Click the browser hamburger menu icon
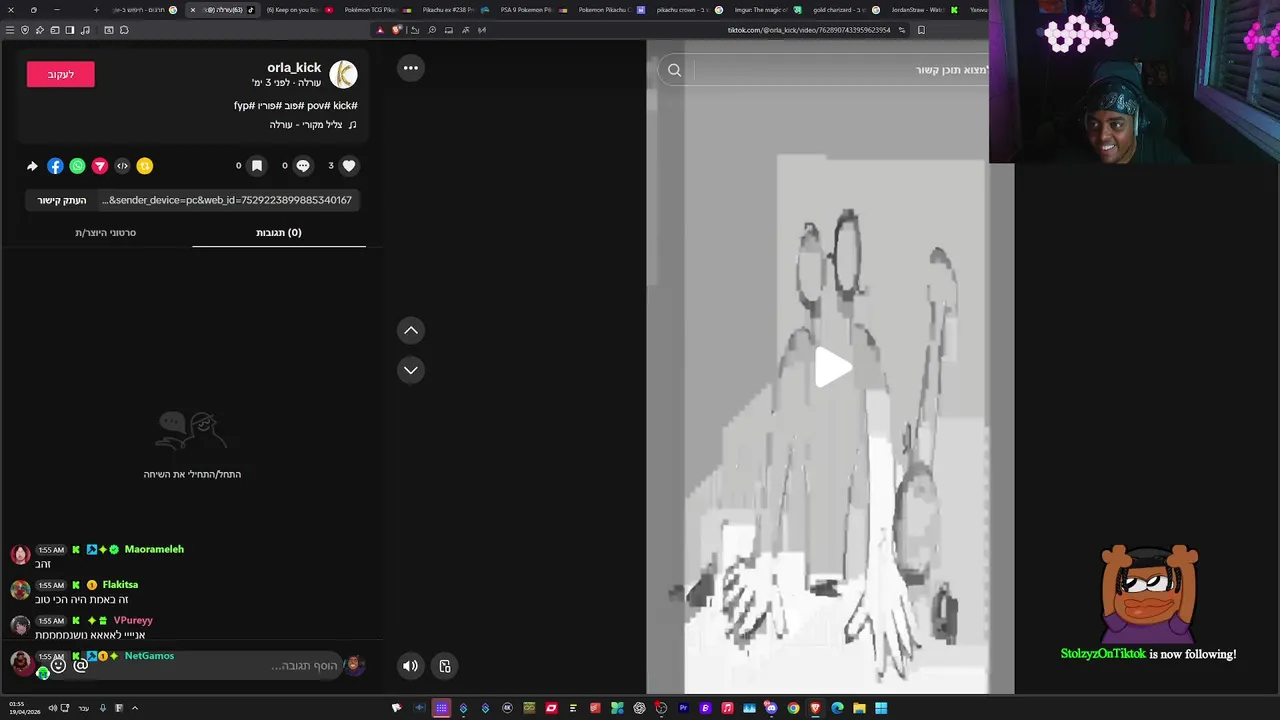 point(10,30)
